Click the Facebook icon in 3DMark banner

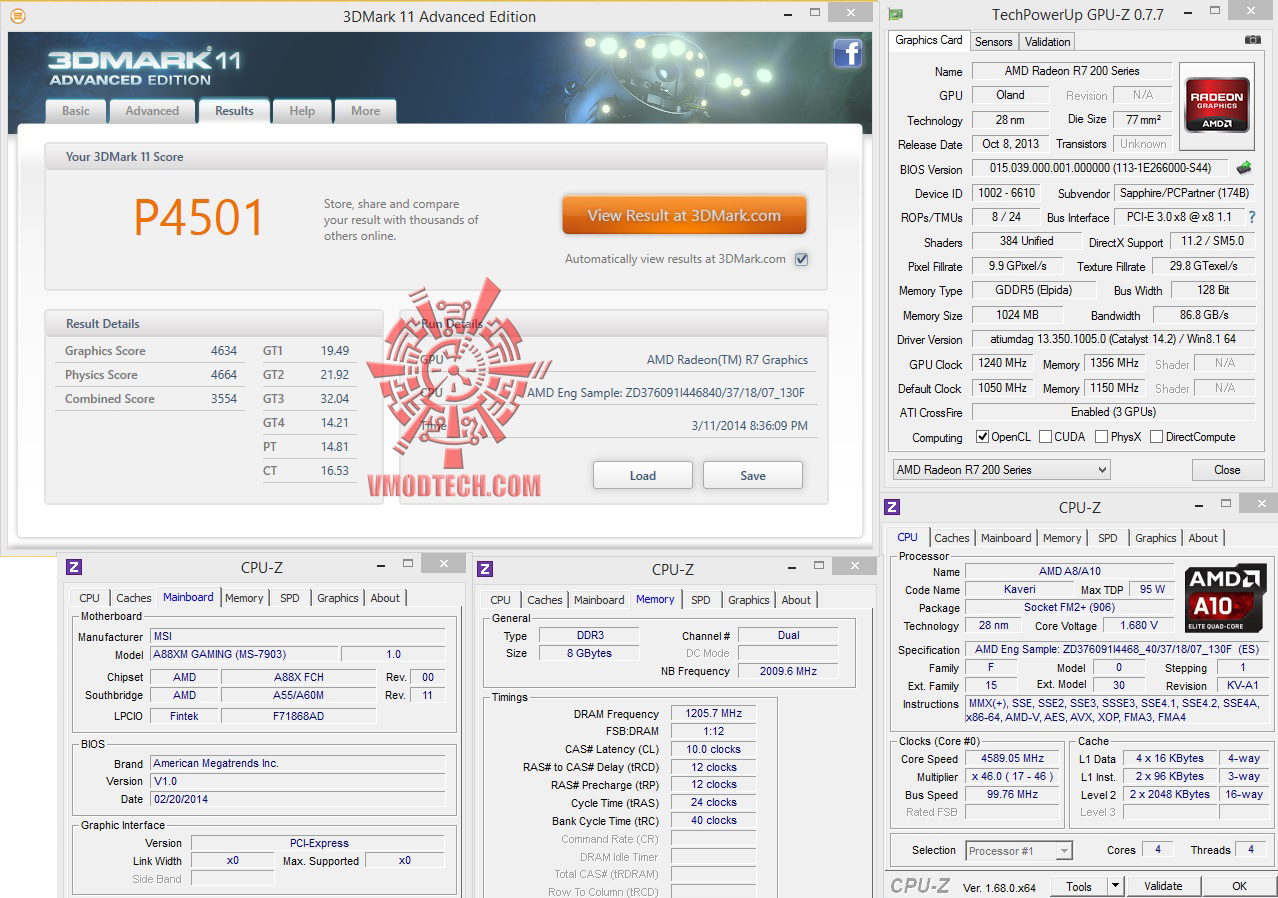[x=847, y=53]
